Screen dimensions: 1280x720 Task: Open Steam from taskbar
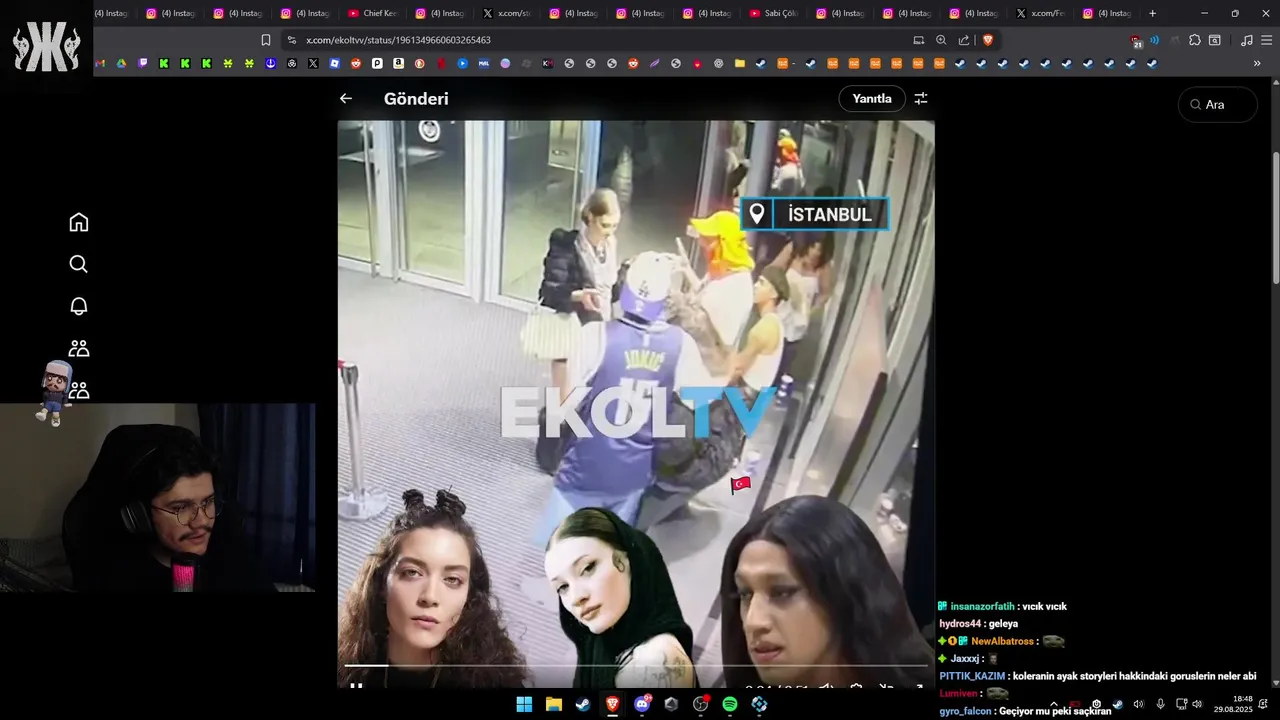click(x=582, y=704)
